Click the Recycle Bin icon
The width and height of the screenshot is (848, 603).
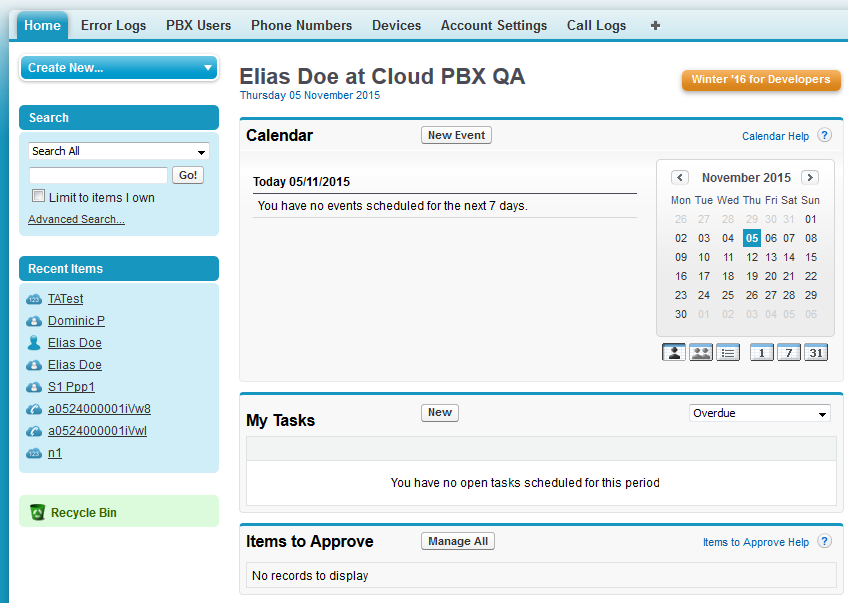[x=38, y=512]
